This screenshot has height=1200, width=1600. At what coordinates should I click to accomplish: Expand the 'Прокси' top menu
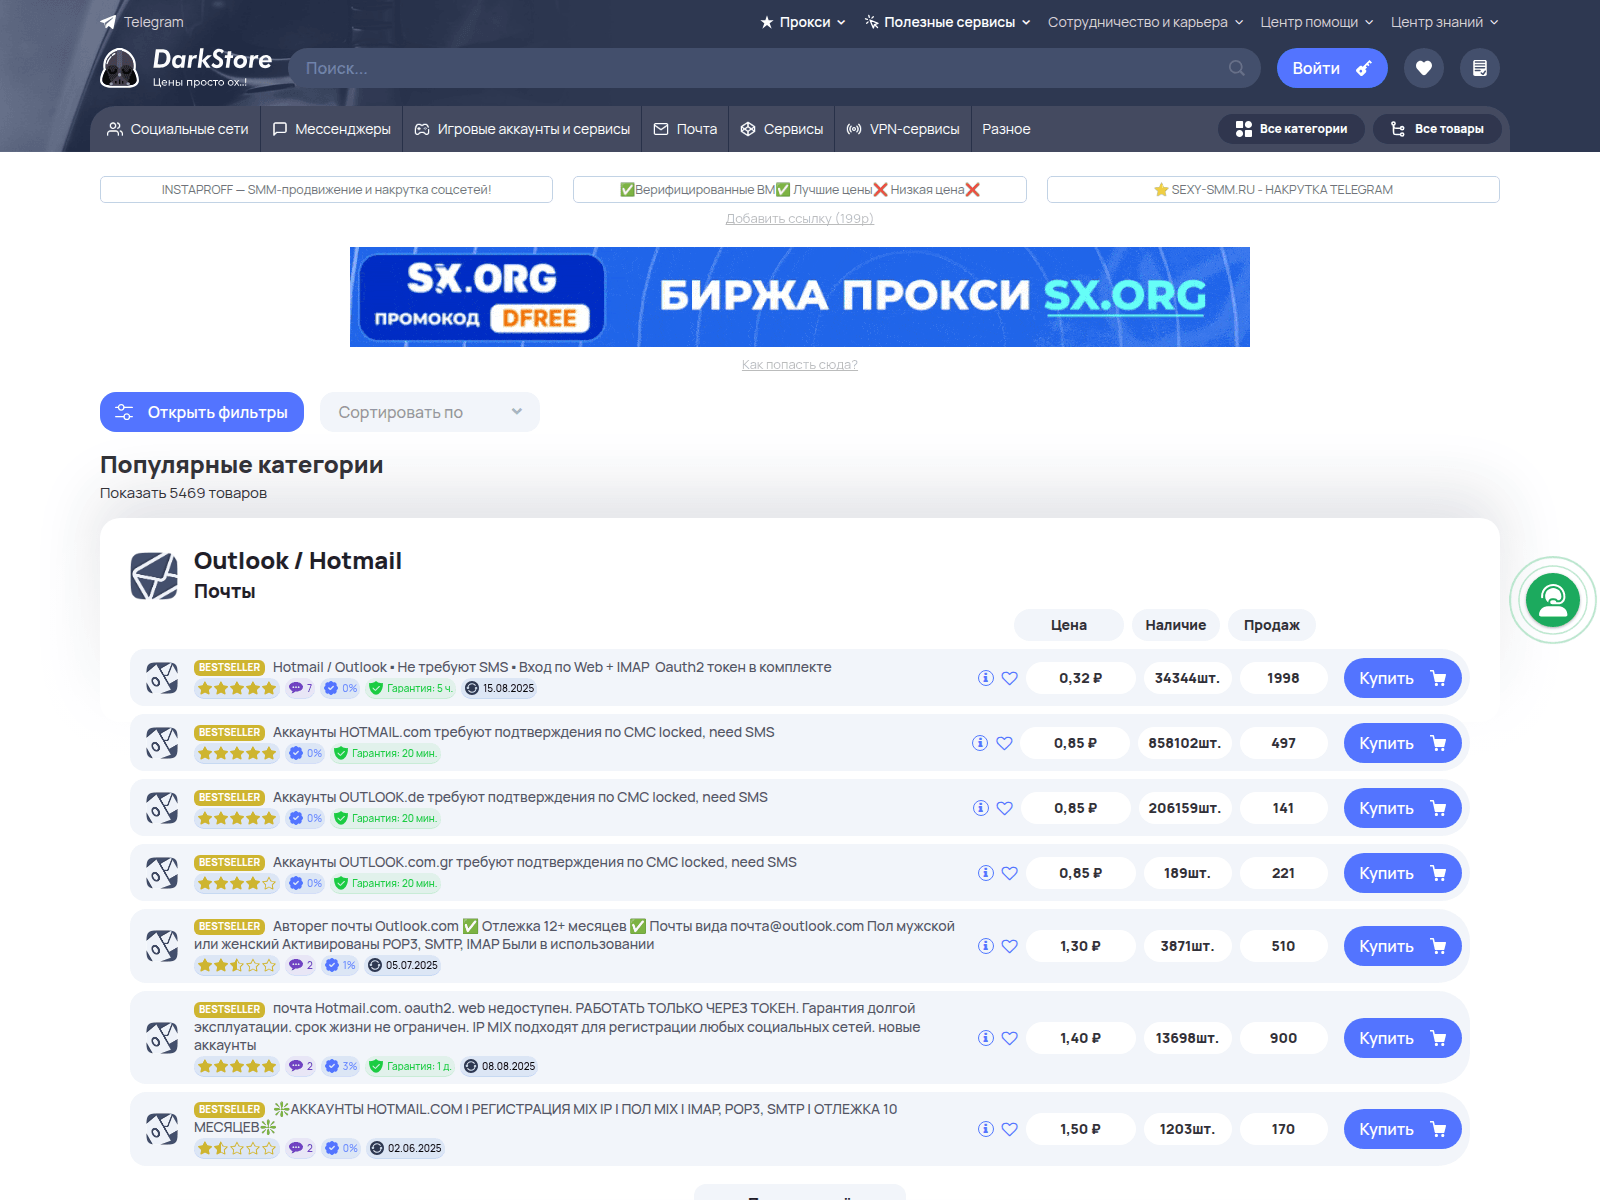tap(803, 22)
